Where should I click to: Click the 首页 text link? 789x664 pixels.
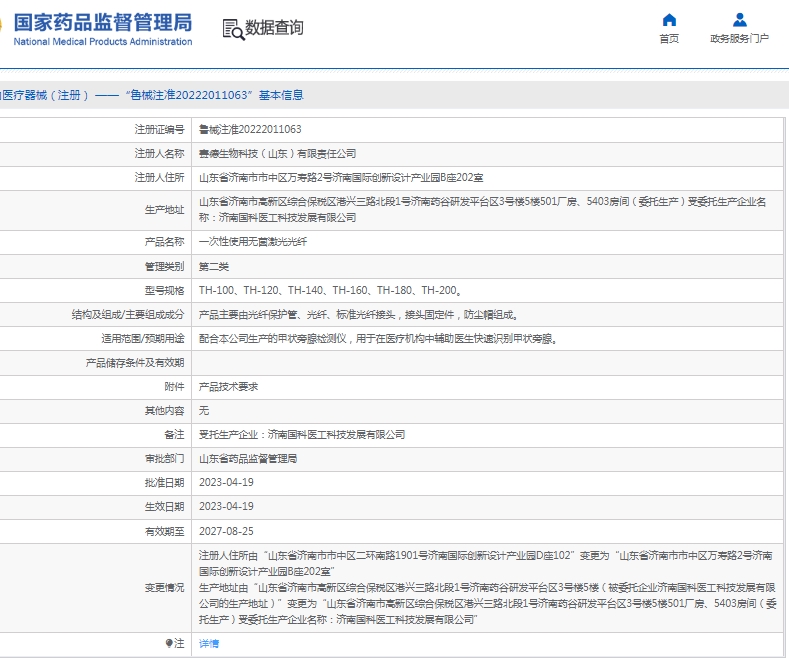[x=669, y=39]
